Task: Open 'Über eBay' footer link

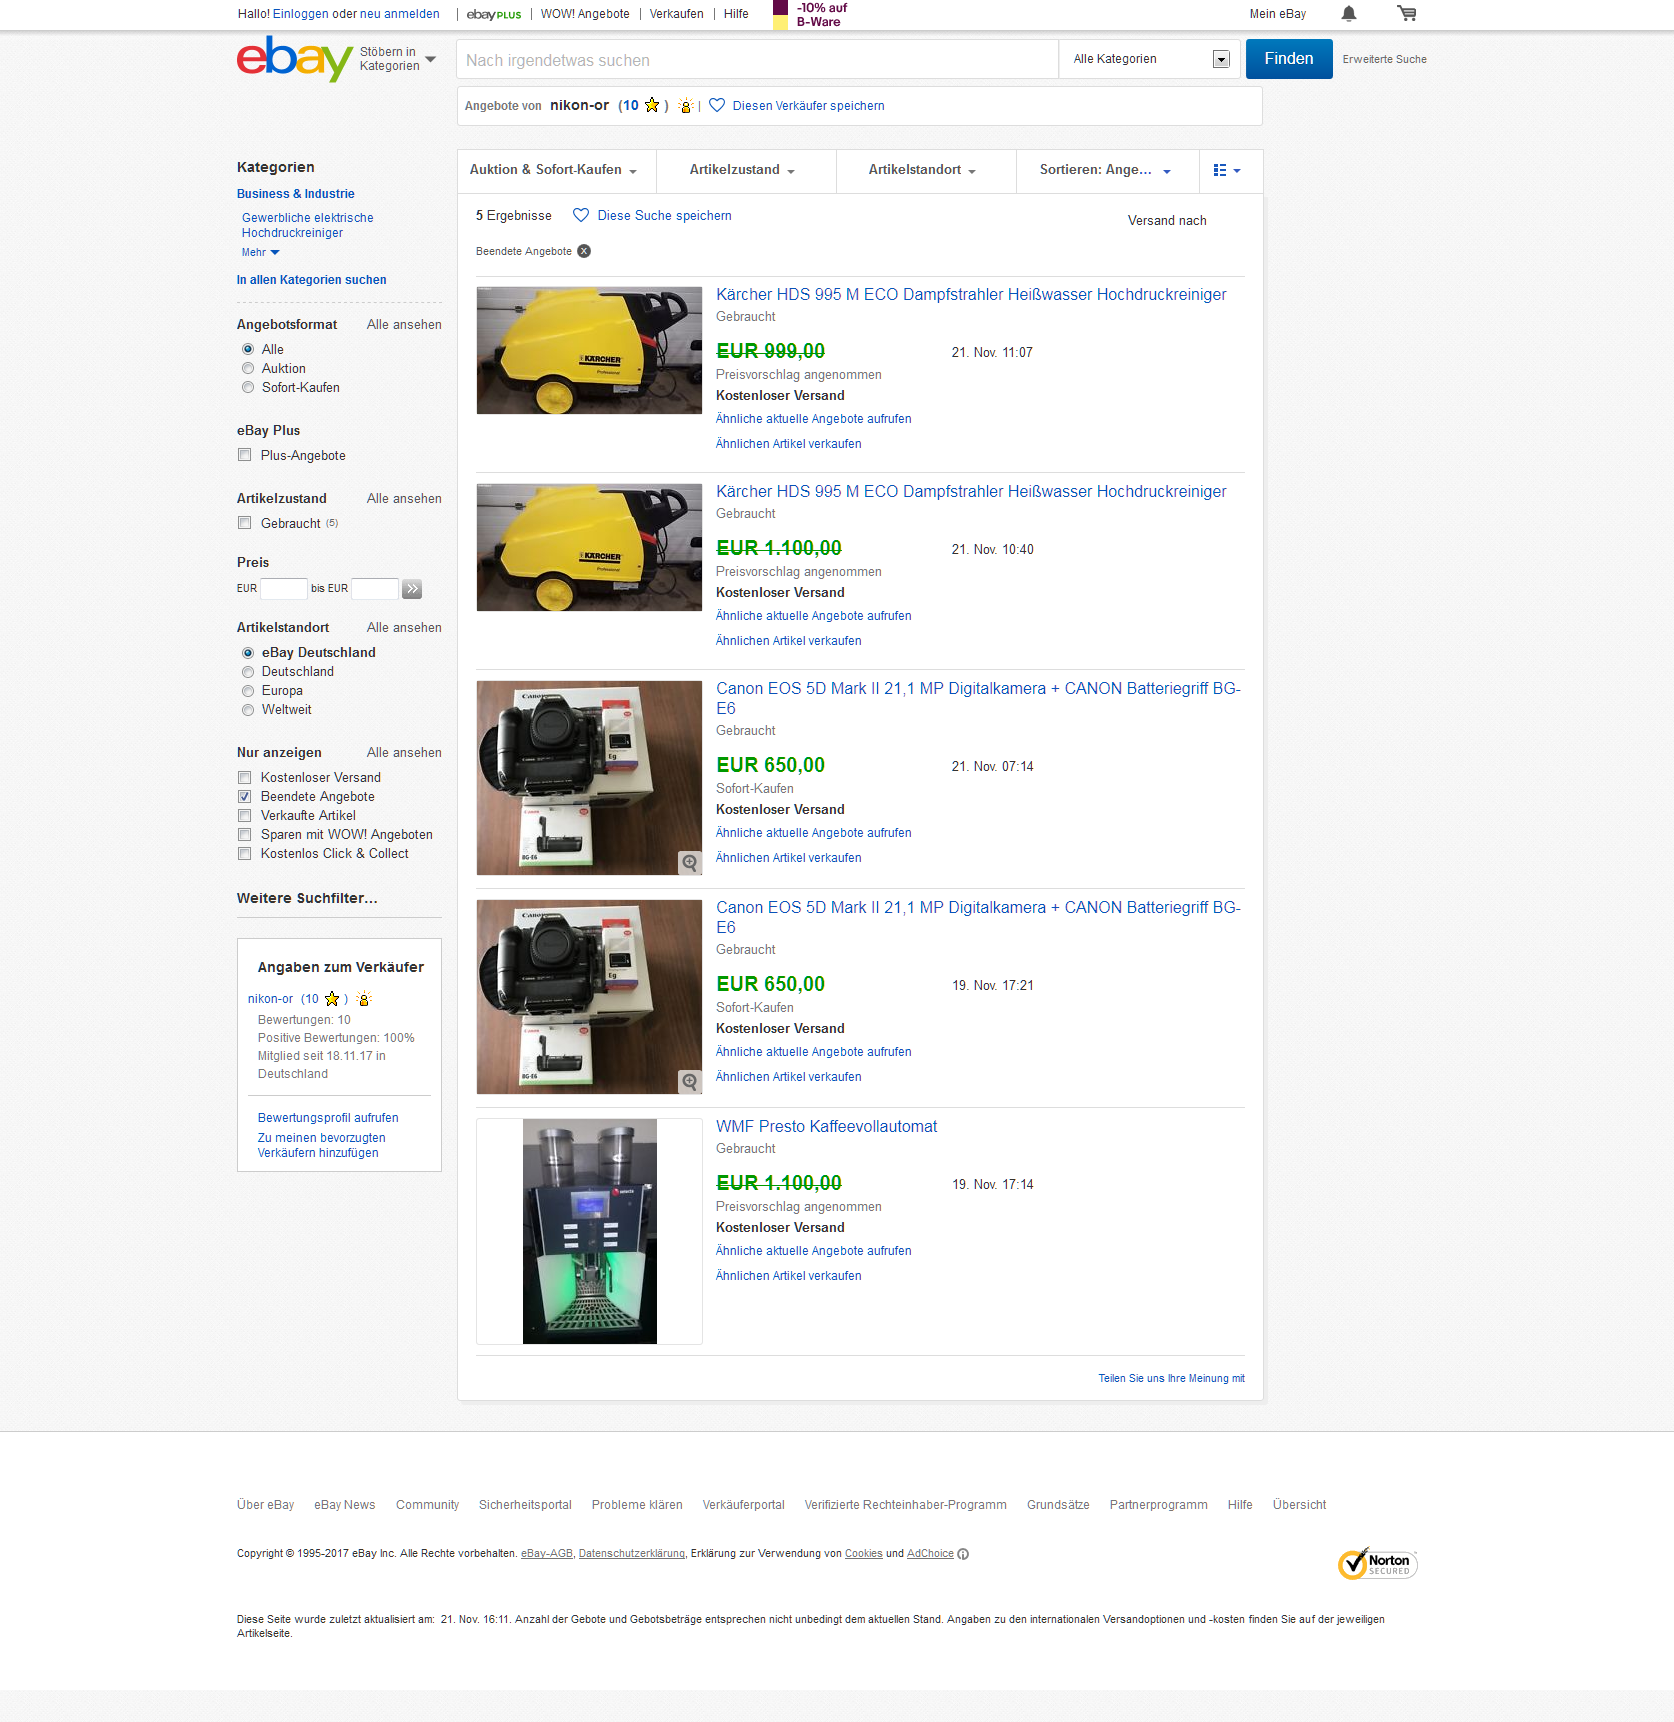Action: (x=265, y=1505)
